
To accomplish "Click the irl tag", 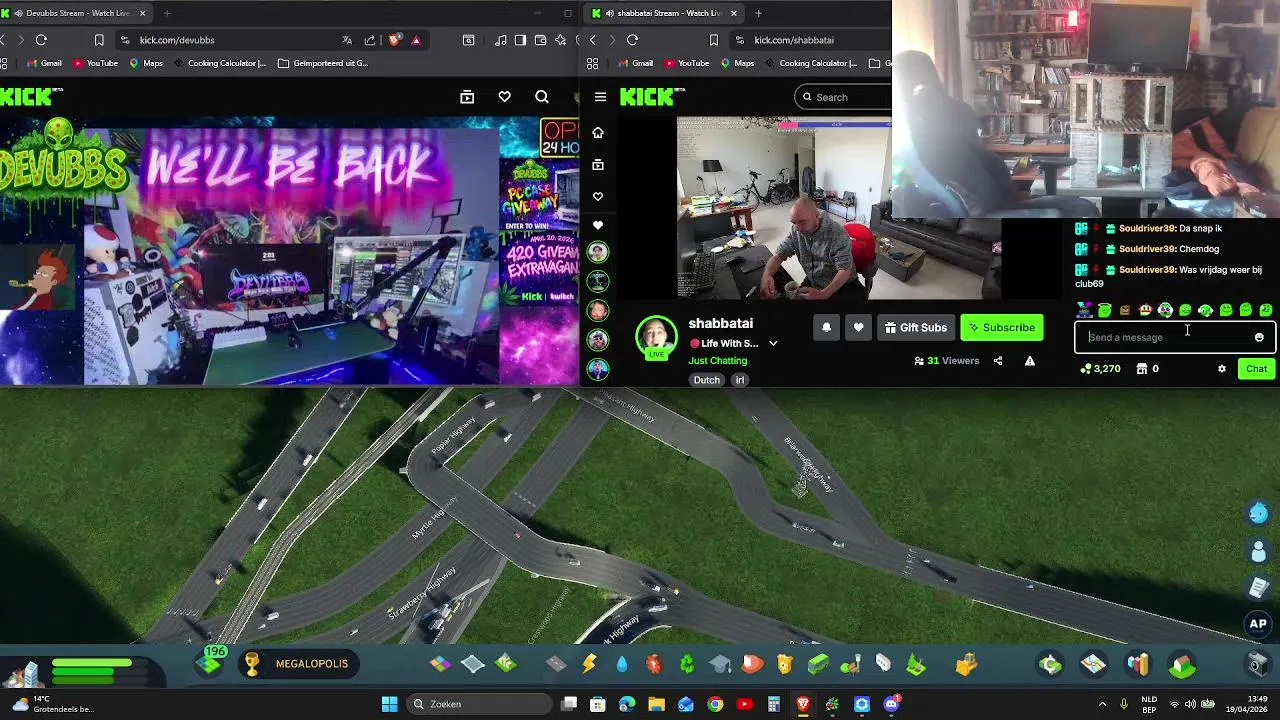I will coord(740,380).
